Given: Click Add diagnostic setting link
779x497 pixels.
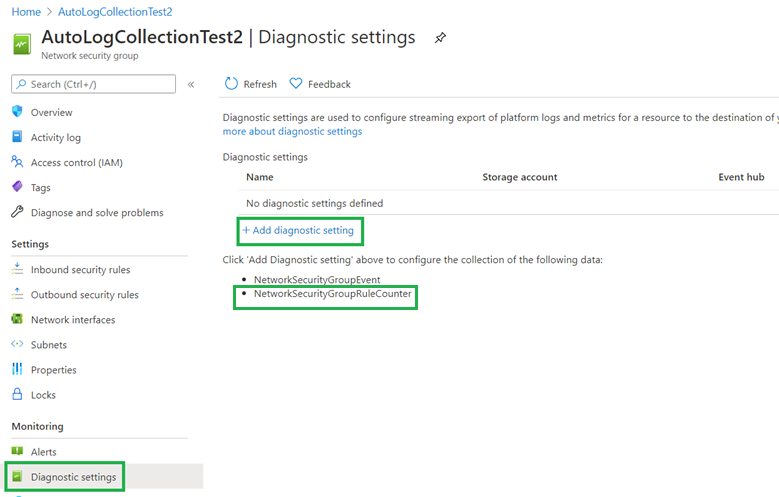Looking at the screenshot, I should [x=298, y=230].
